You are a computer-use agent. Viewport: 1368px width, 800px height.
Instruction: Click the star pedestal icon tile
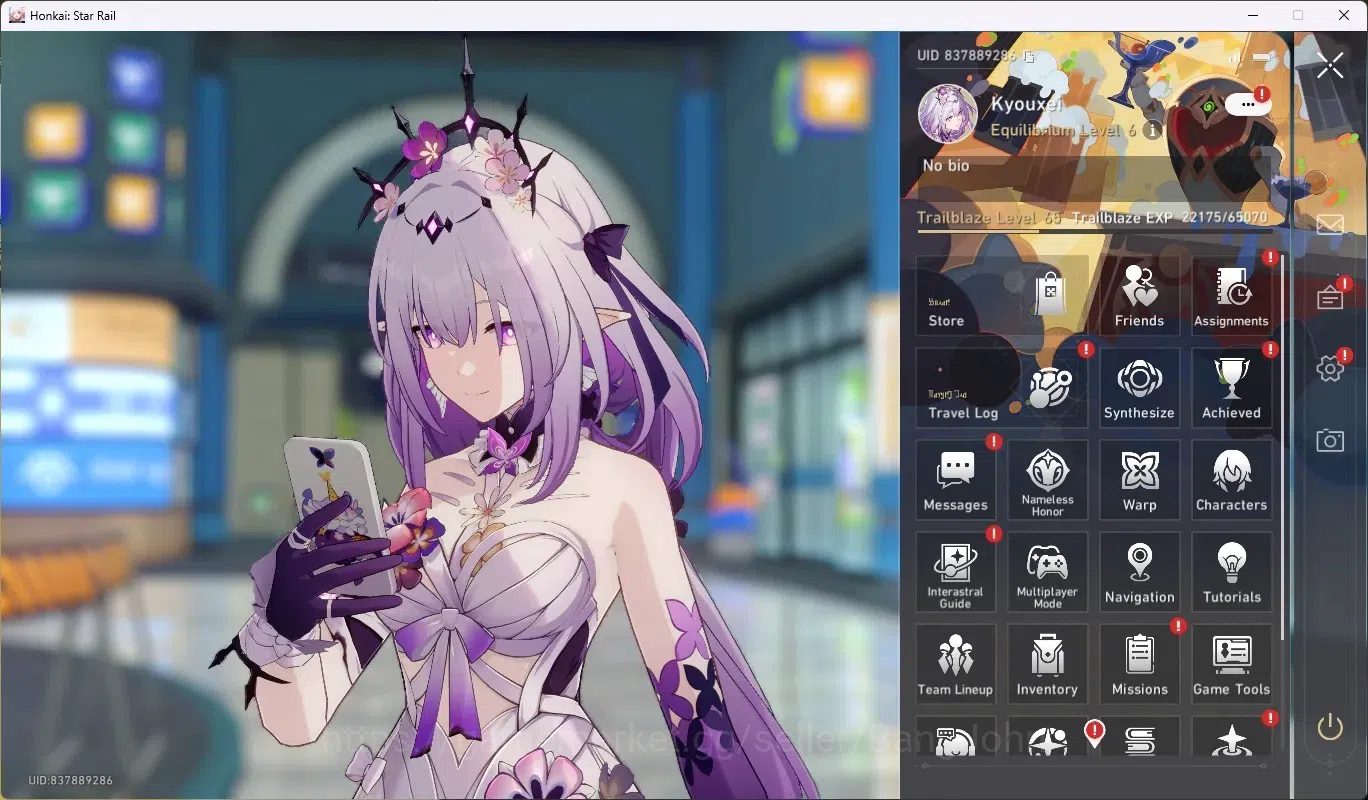click(1231, 737)
